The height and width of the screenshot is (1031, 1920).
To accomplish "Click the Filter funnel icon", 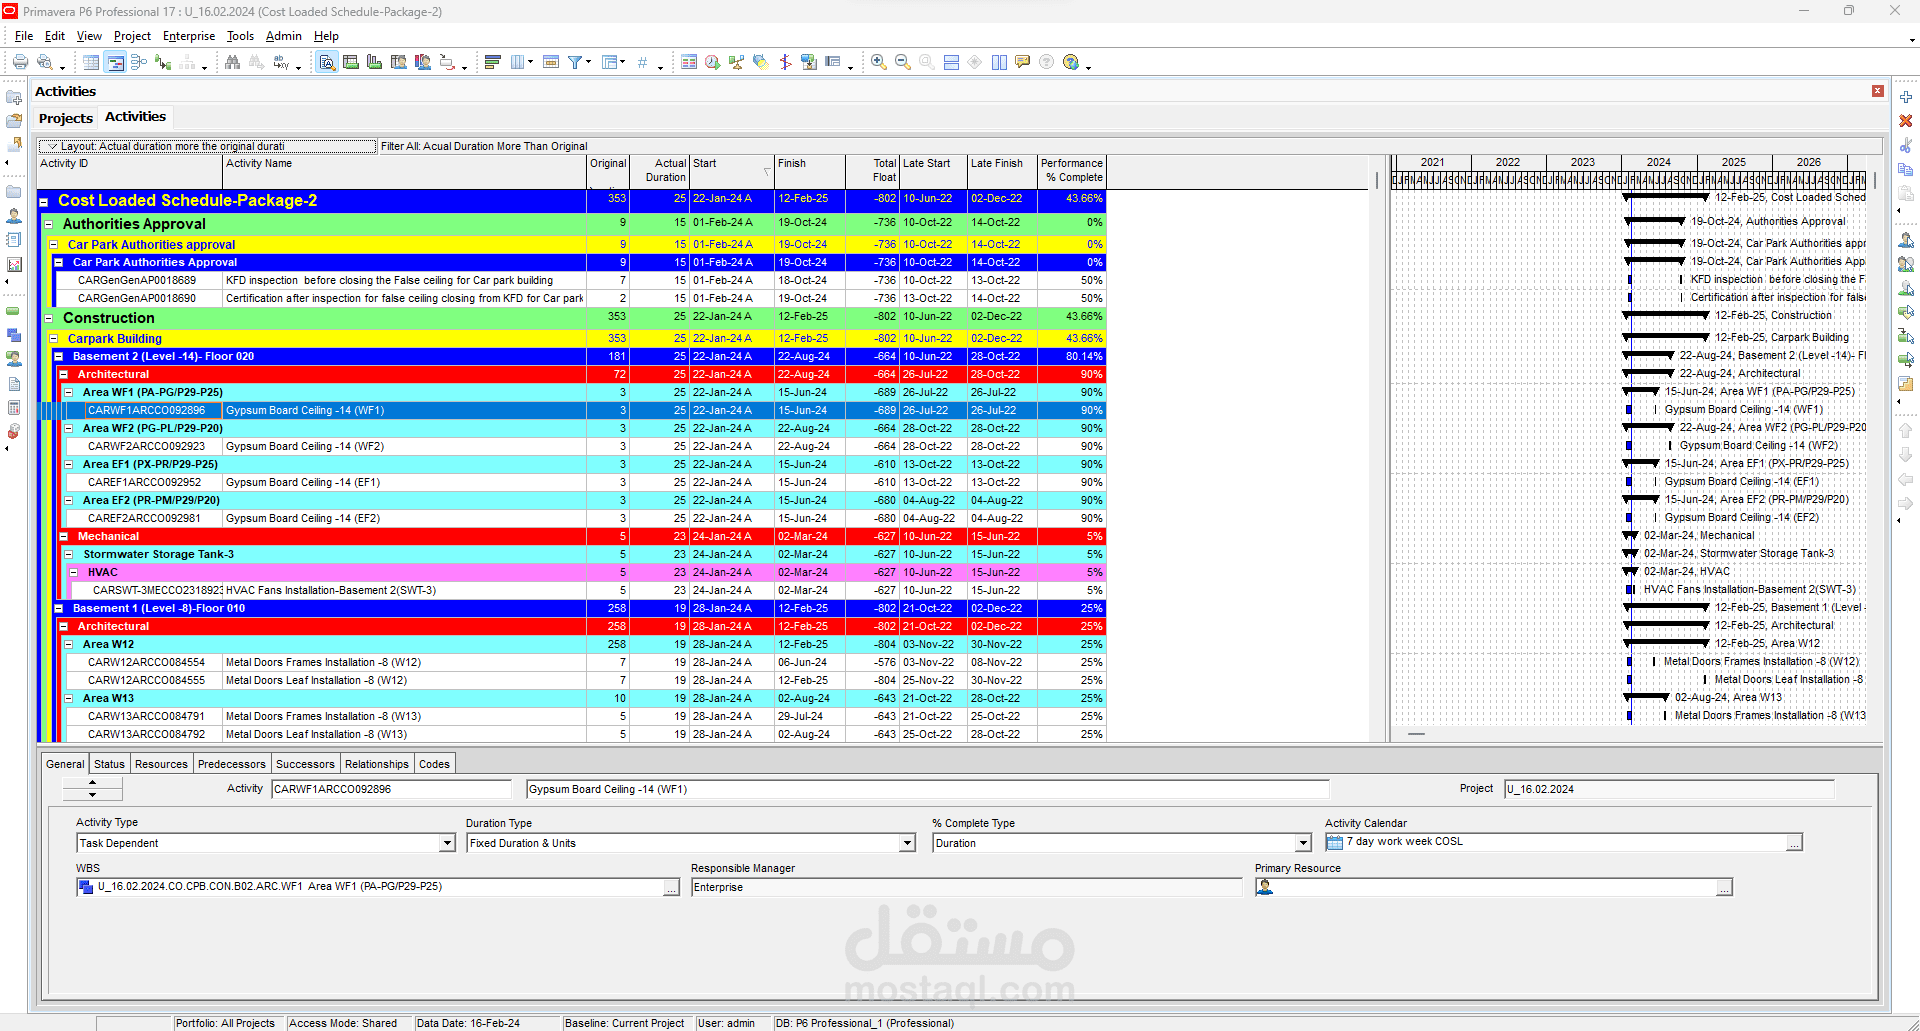I will (x=575, y=62).
